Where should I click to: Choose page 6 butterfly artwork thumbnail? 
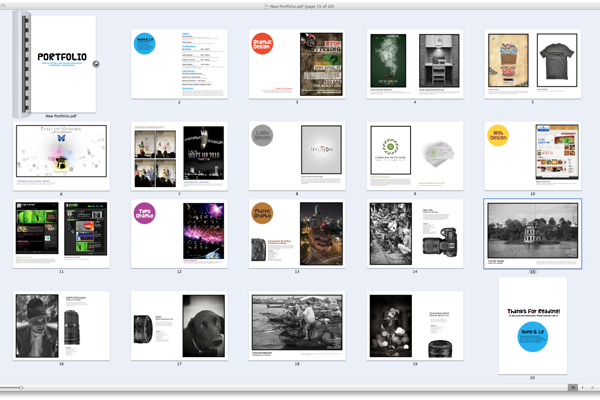click(61, 156)
